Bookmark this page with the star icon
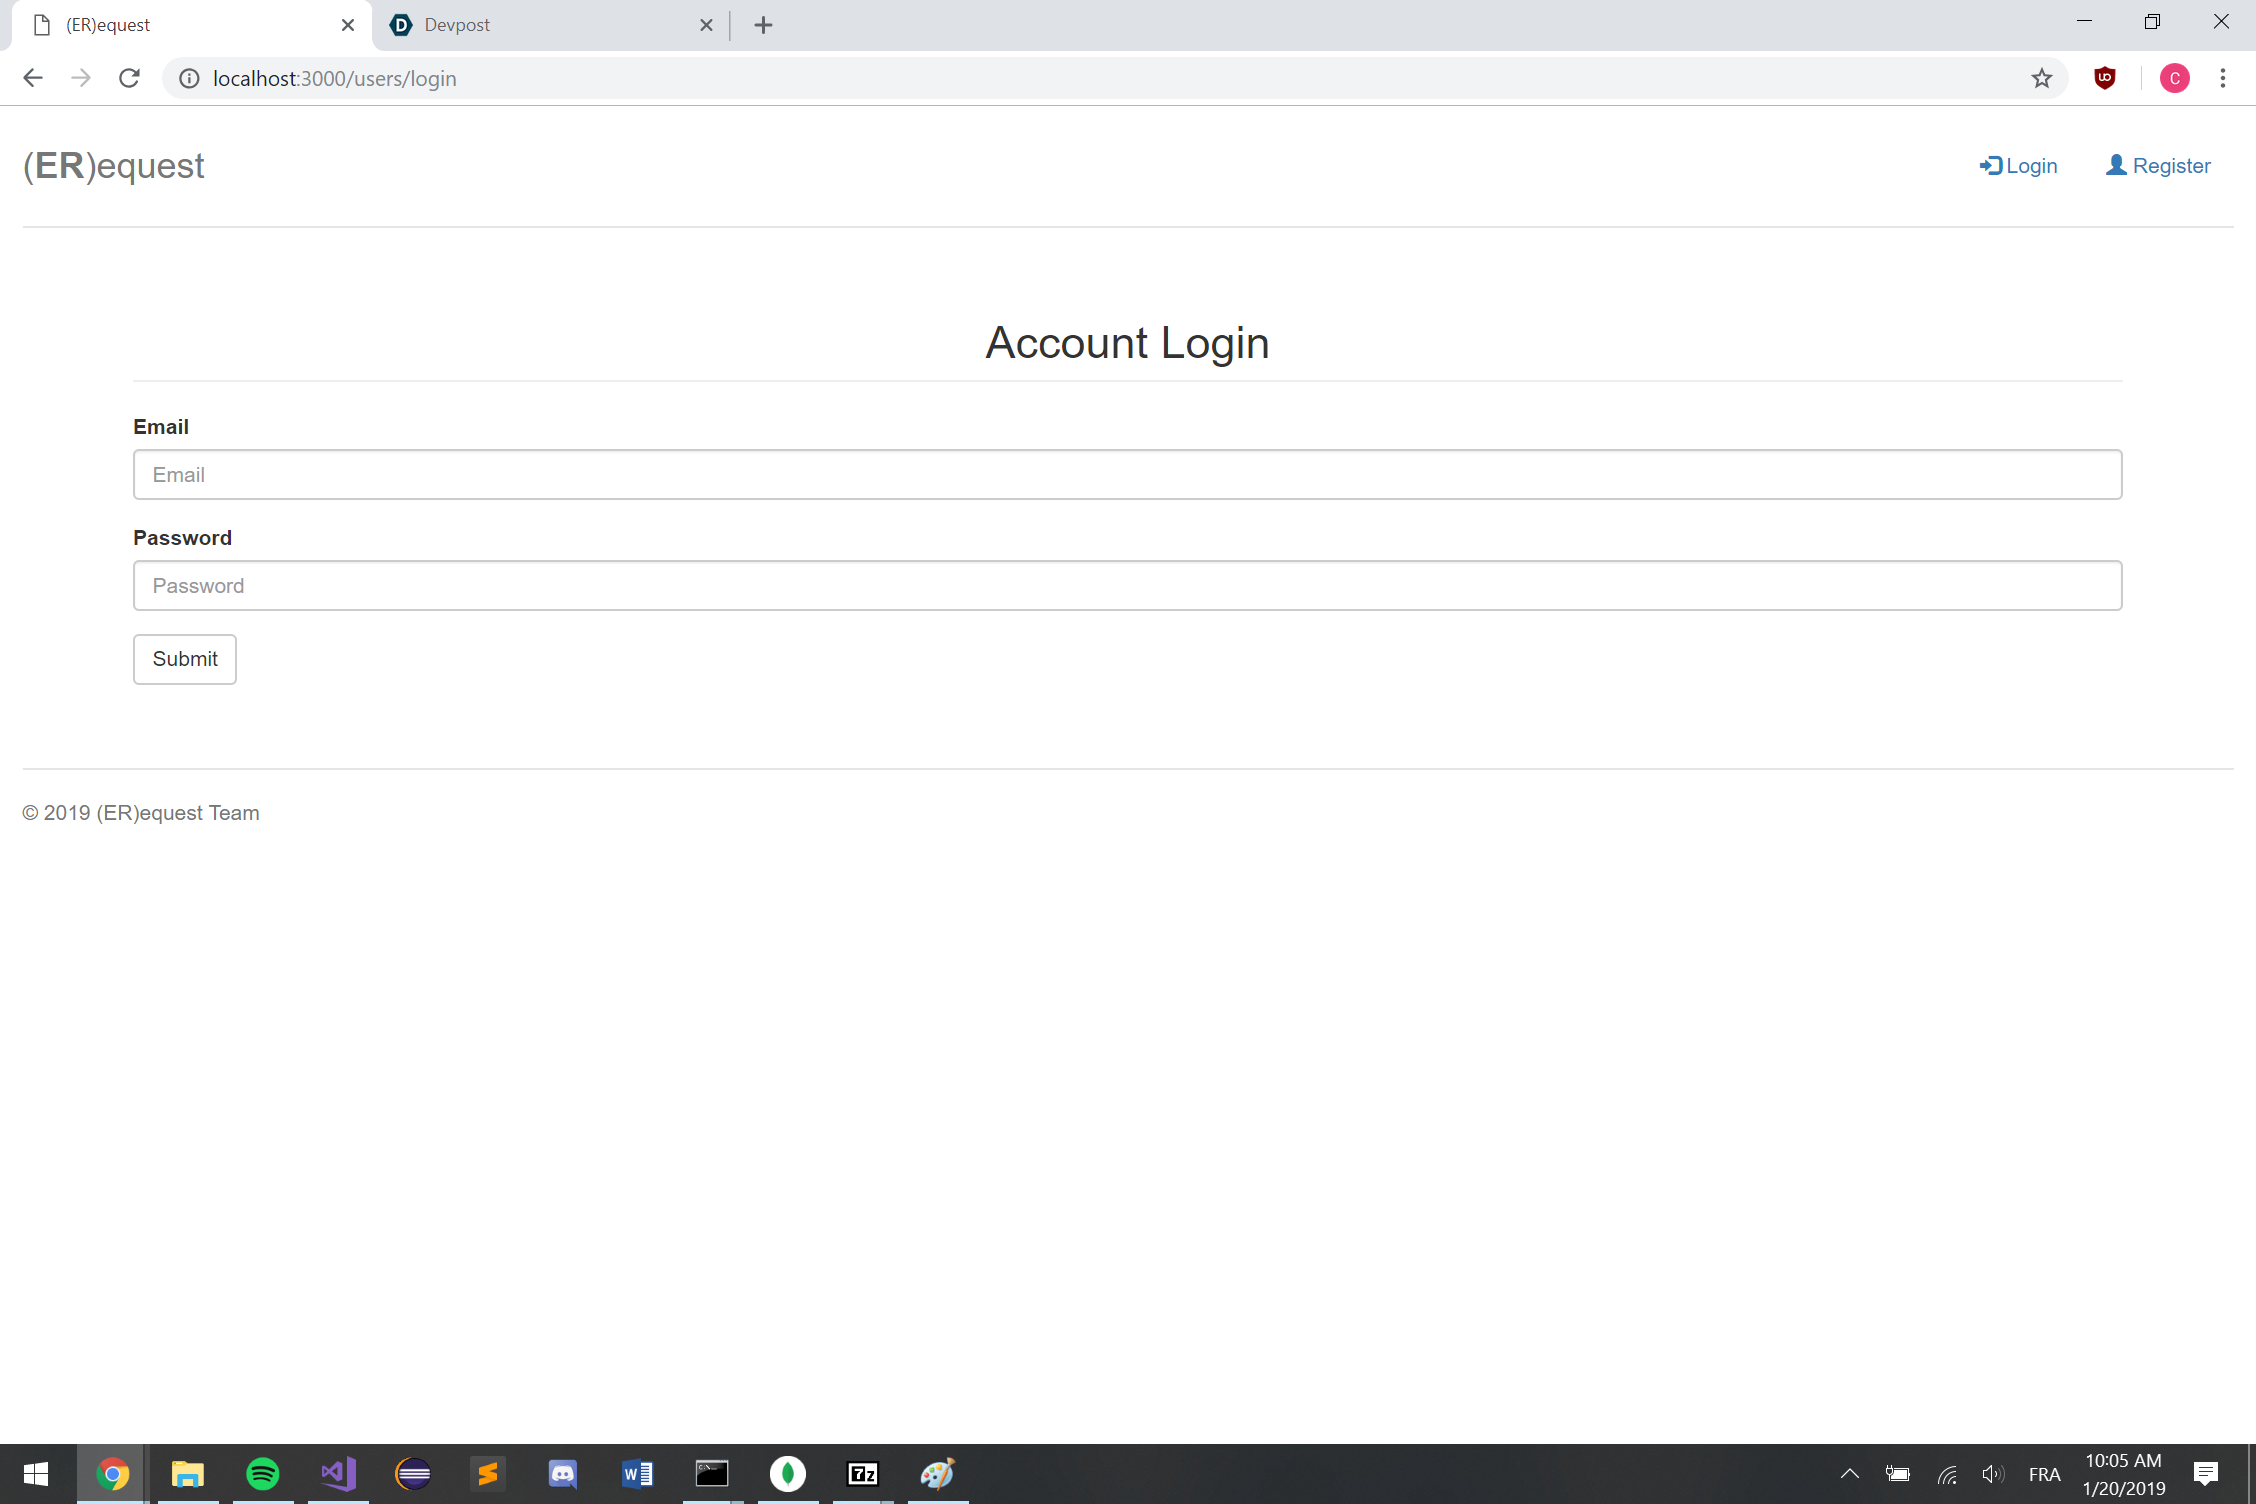This screenshot has width=2256, height=1504. tap(2041, 78)
